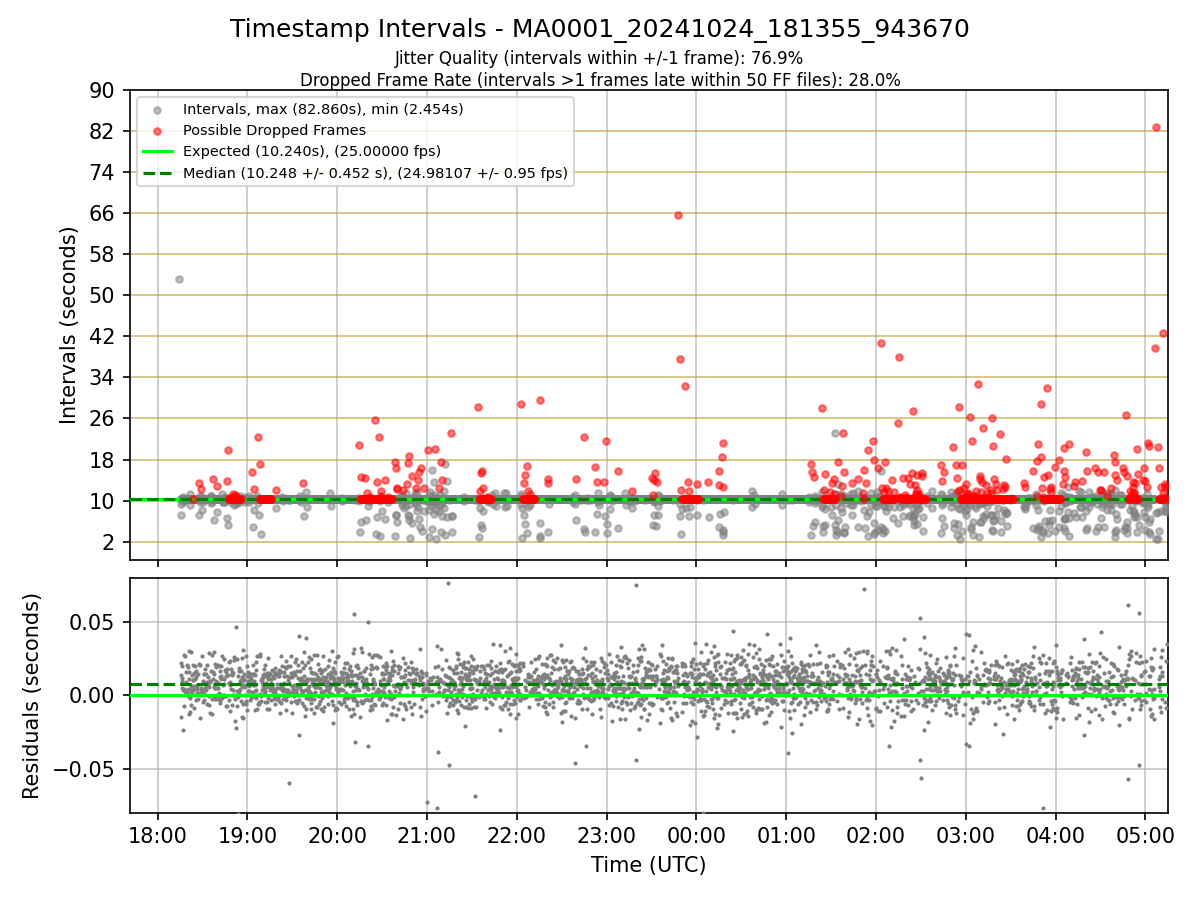This screenshot has height=900, width=1200.
Task: Click the y-axis tick label '26'
Action: [104, 418]
